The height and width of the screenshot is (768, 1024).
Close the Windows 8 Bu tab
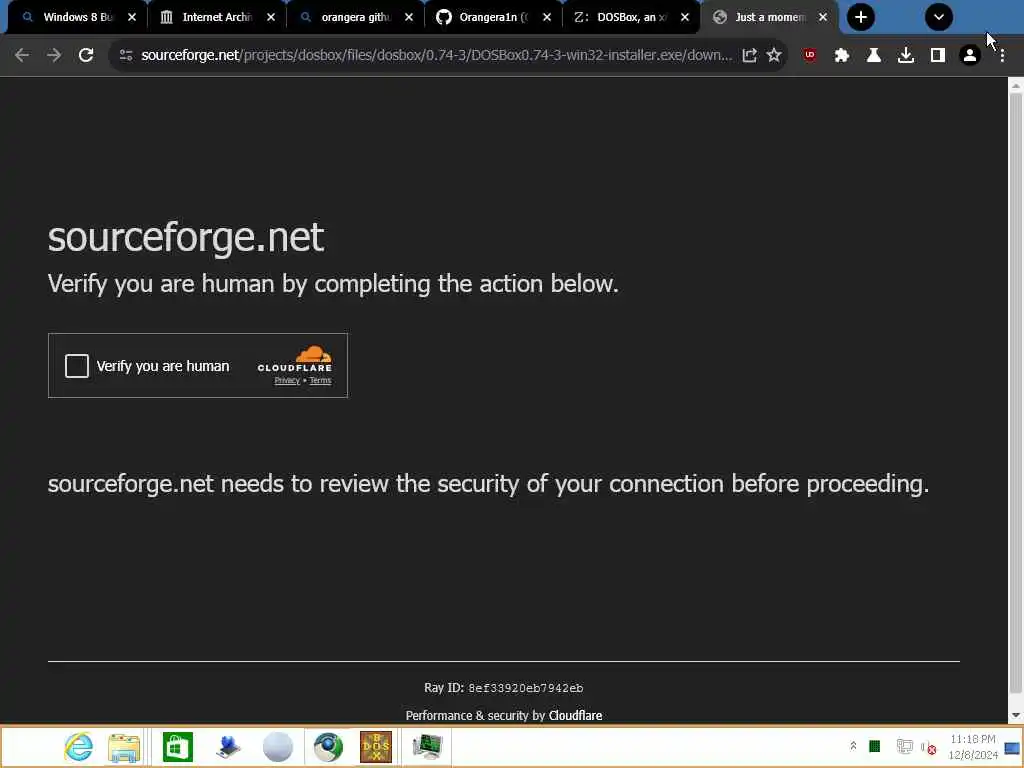pyautogui.click(x=132, y=17)
